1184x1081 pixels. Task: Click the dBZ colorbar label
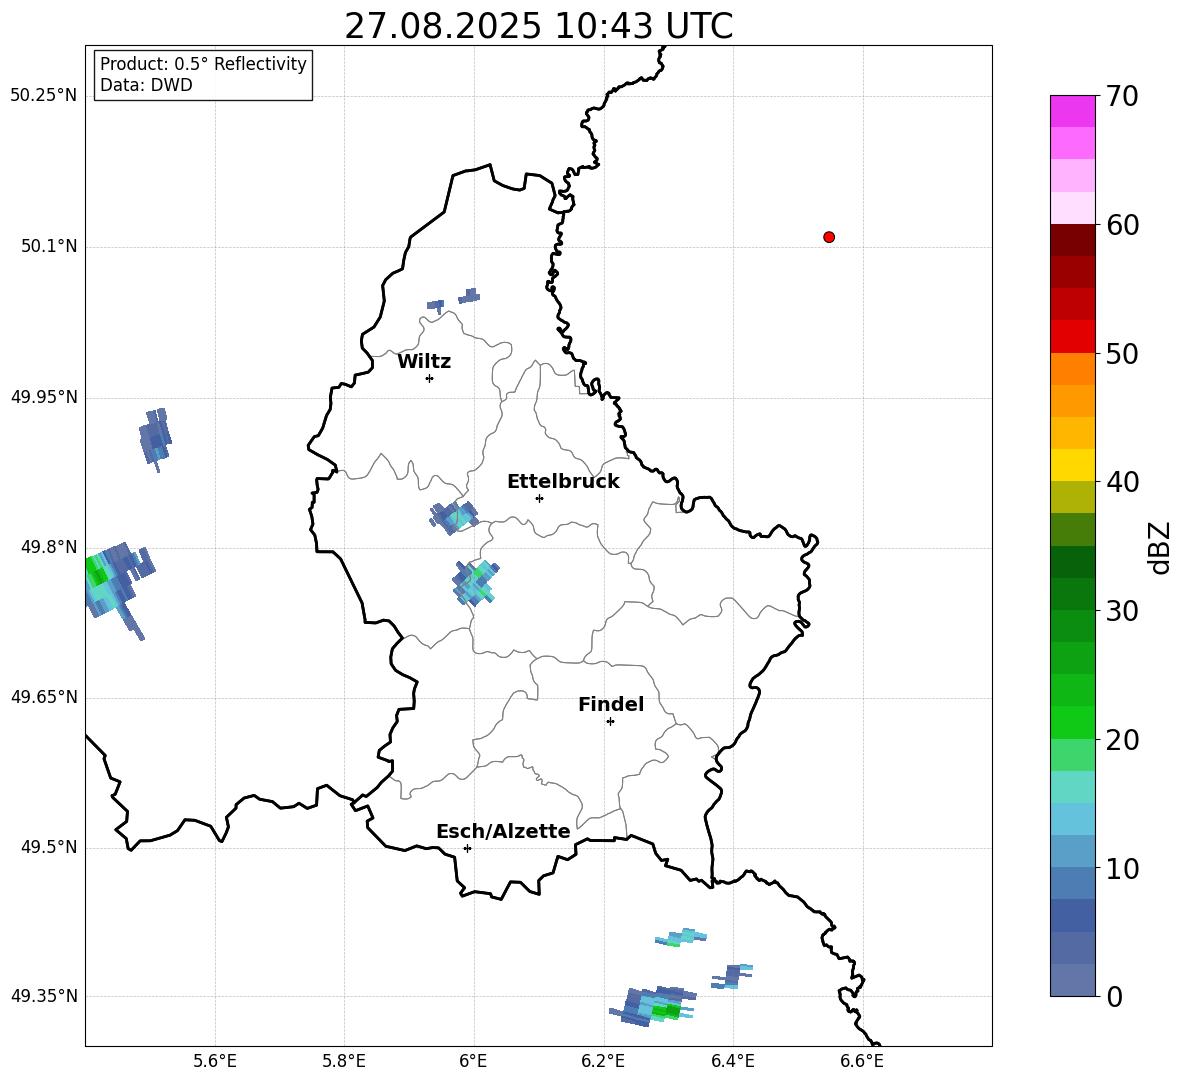(x=1160, y=547)
